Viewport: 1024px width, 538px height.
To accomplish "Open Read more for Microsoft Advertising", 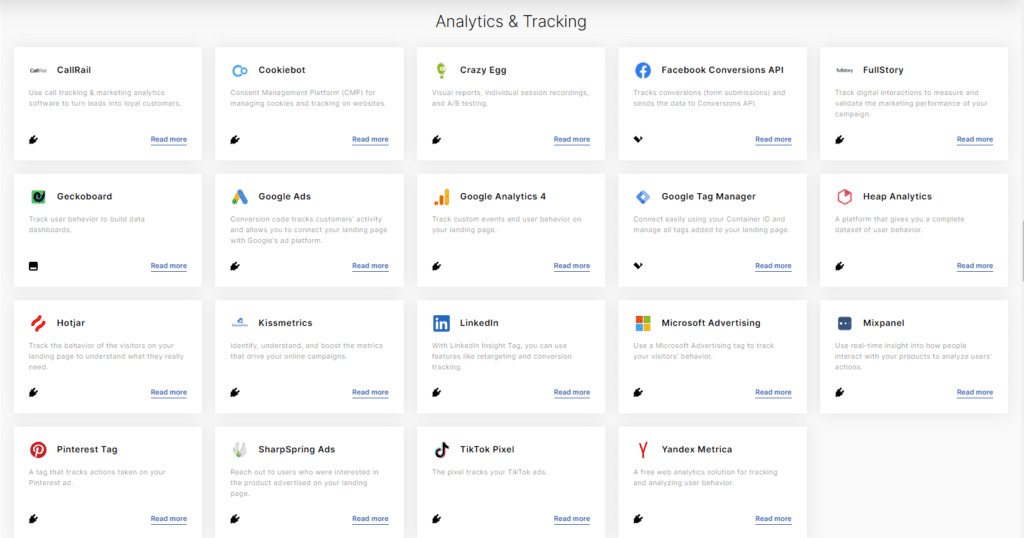I will pyautogui.click(x=773, y=393).
